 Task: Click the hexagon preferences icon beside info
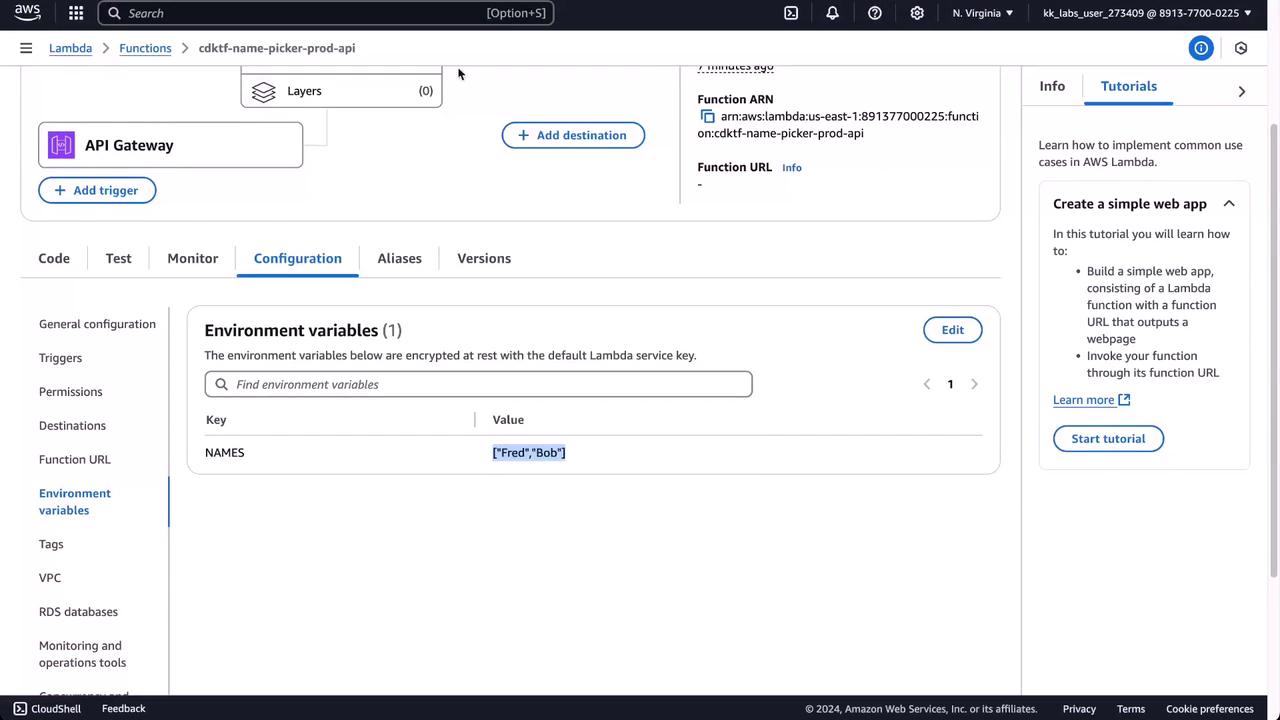pos(1241,48)
